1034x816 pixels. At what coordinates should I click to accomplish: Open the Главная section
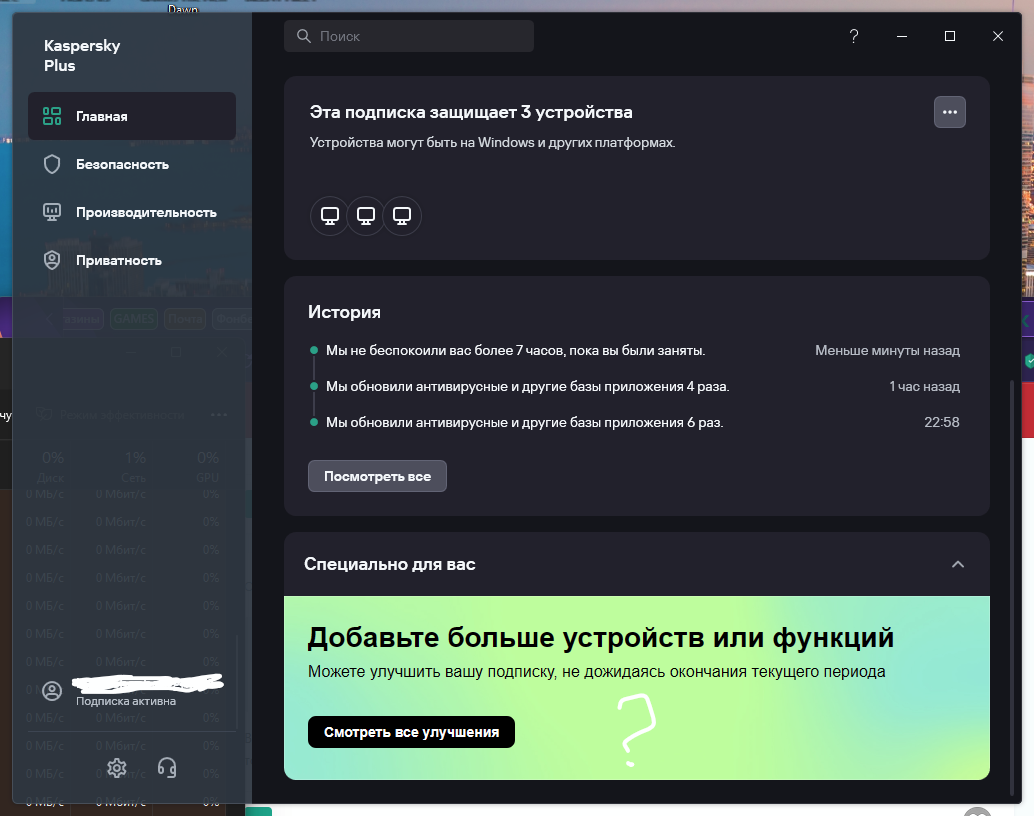point(132,116)
